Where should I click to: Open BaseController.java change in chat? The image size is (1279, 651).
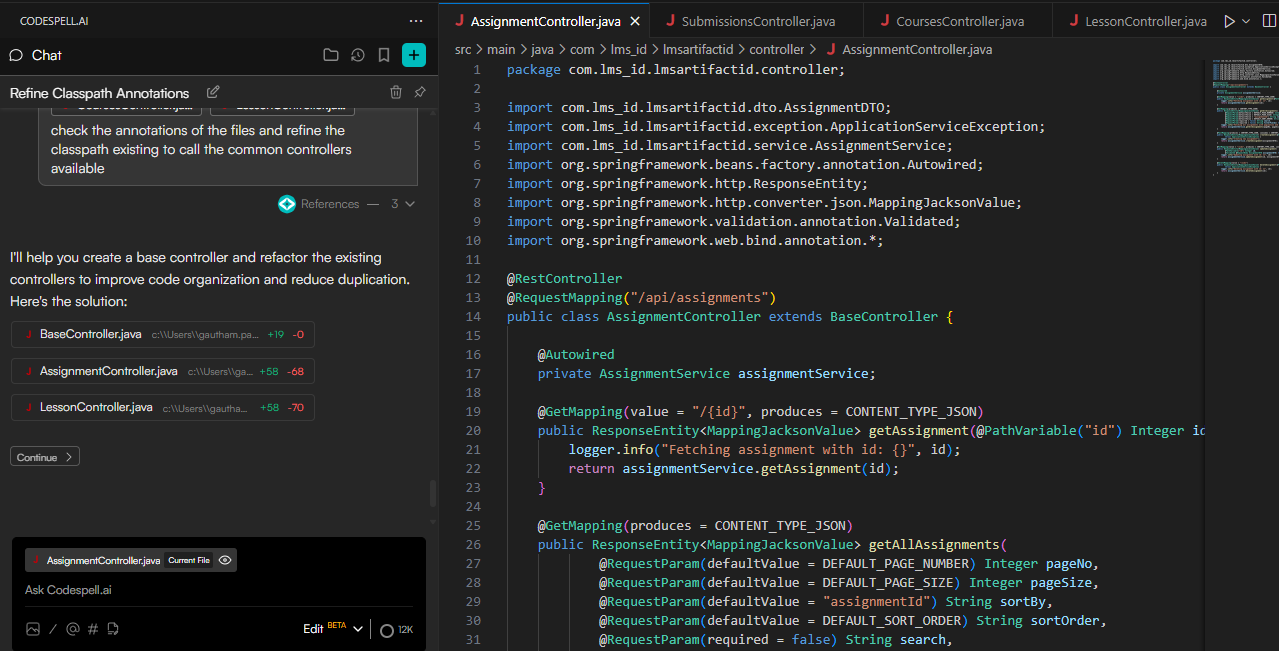pyautogui.click(x=163, y=334)
